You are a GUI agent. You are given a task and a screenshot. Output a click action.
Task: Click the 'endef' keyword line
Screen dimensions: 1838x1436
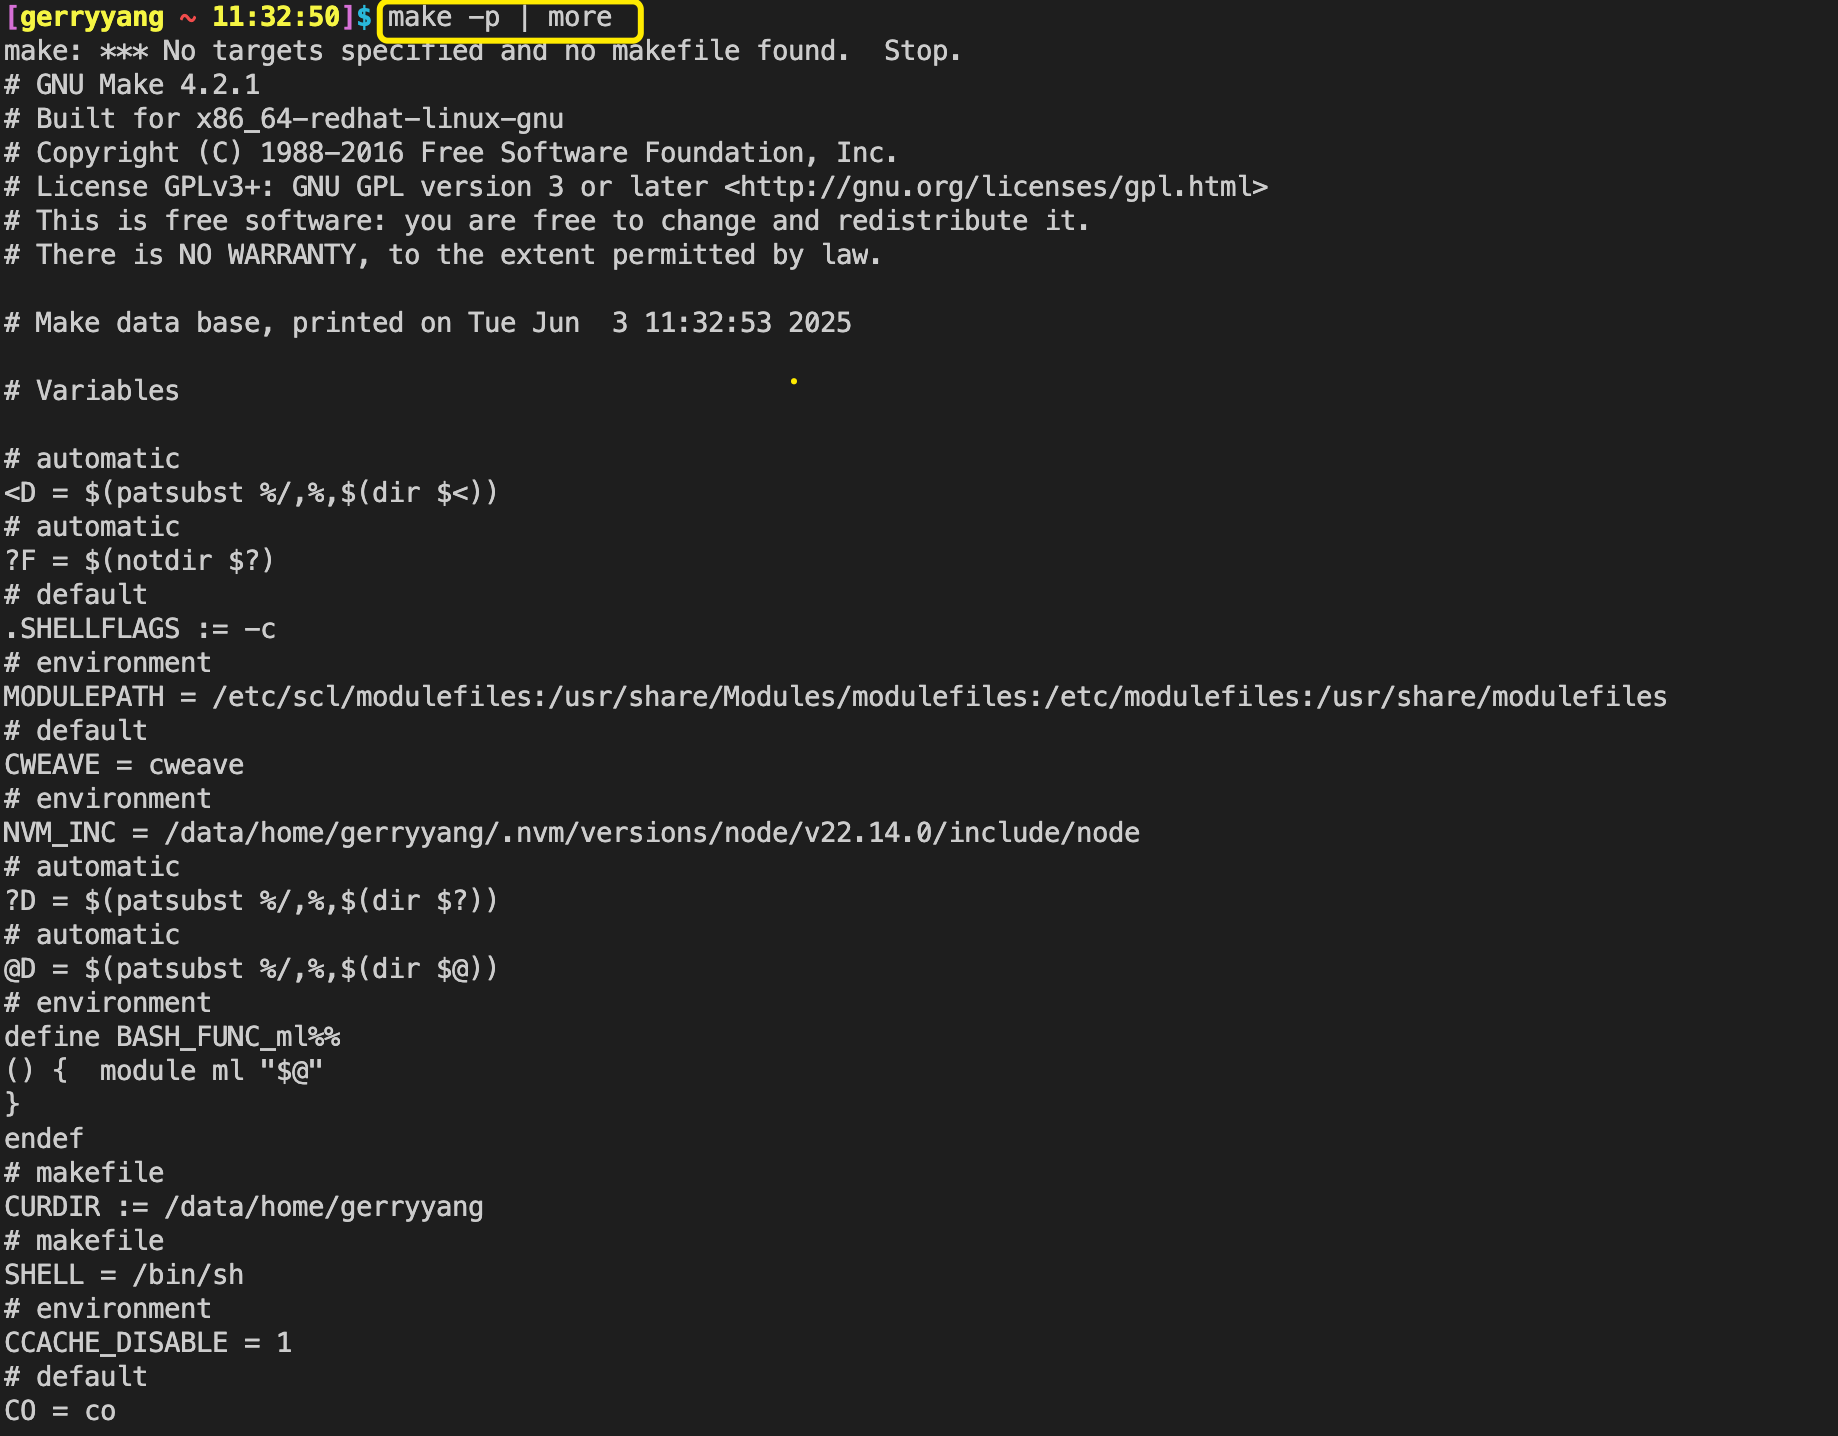[44, 1139]
